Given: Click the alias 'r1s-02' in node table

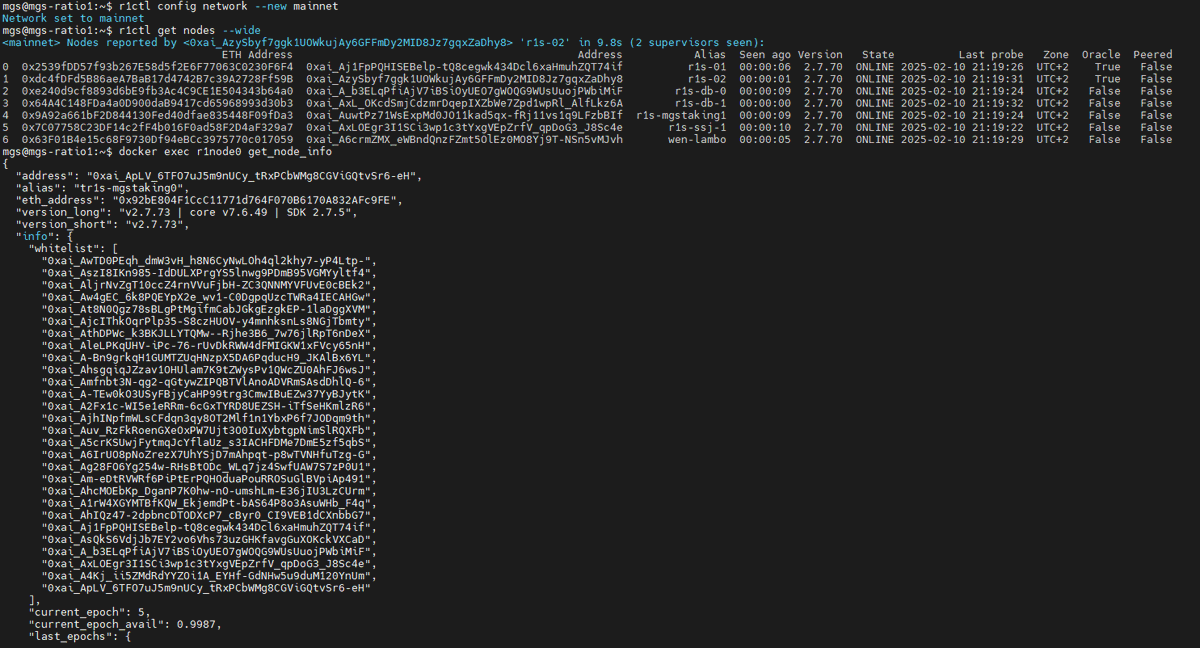Looking at the screenshot, I should [x=707, y=78].
